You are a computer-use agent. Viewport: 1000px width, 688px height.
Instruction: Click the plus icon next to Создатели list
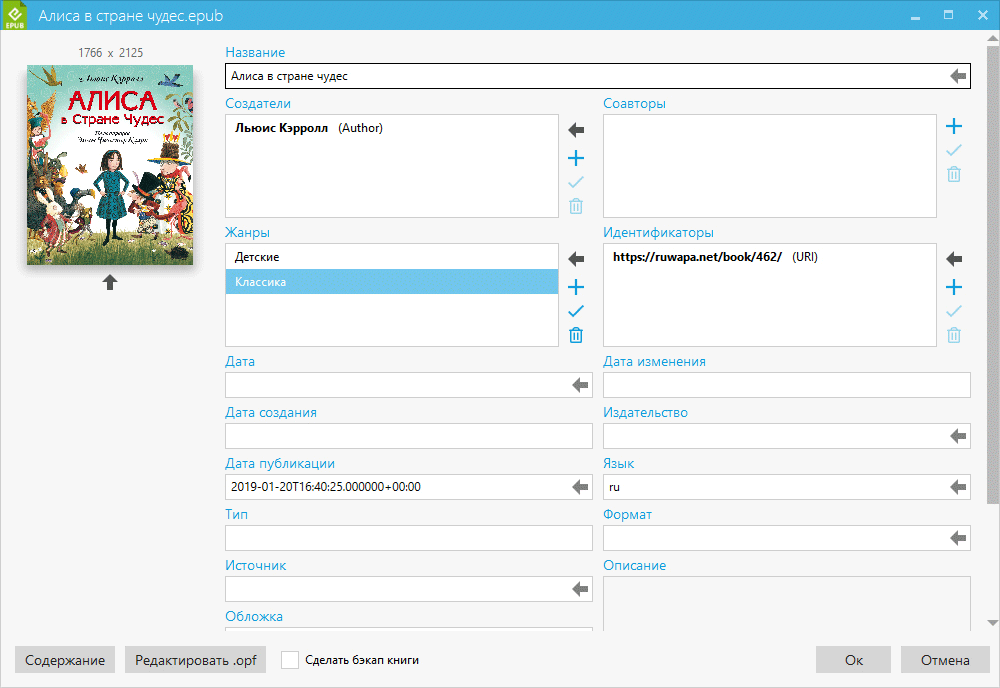coord(576,158)
